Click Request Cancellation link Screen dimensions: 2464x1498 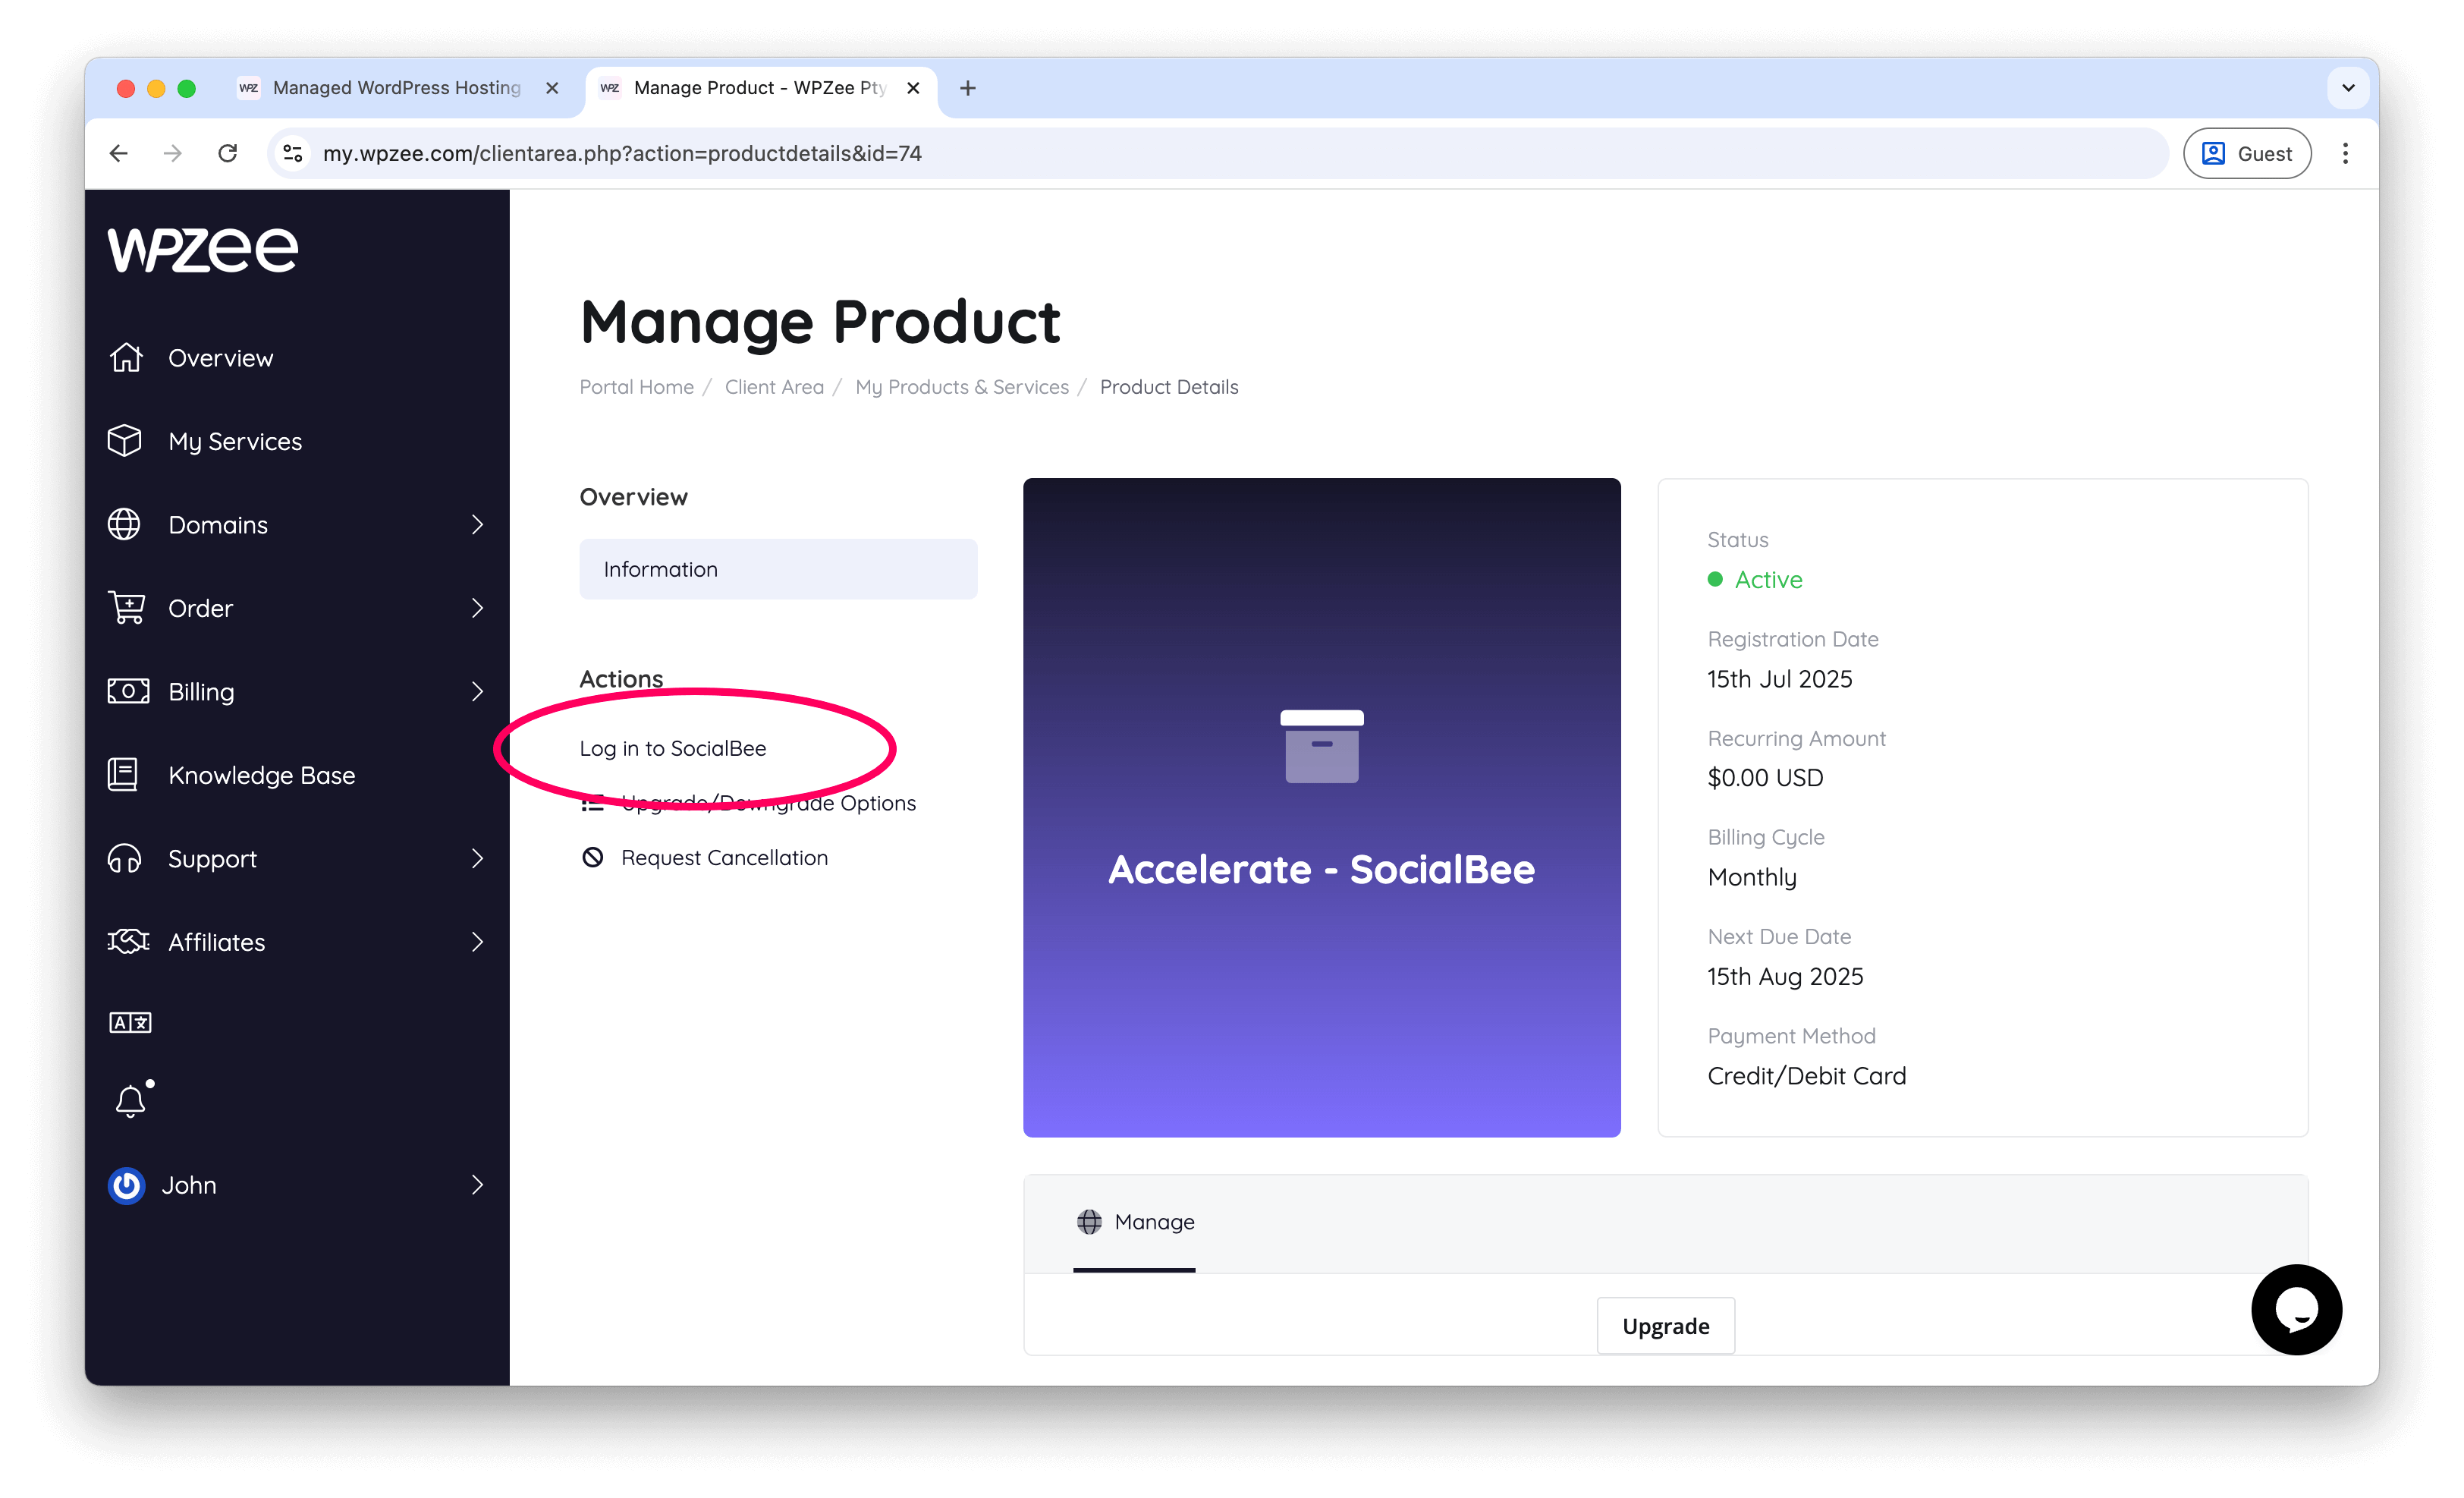(x=724, y=857)
